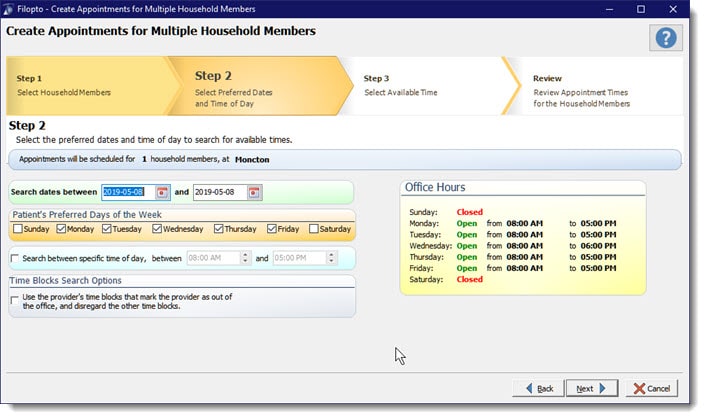
Task: Enable the Saturday checkbox
Action: (x=314, y=229)
